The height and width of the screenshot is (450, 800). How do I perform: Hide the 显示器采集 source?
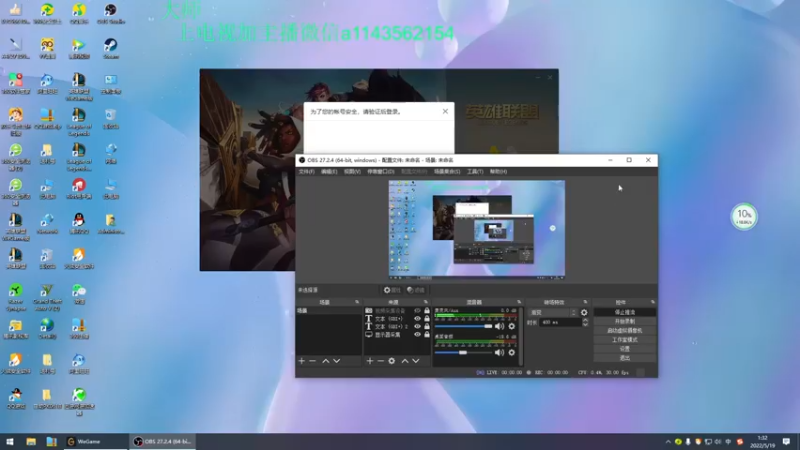(417, 335)
